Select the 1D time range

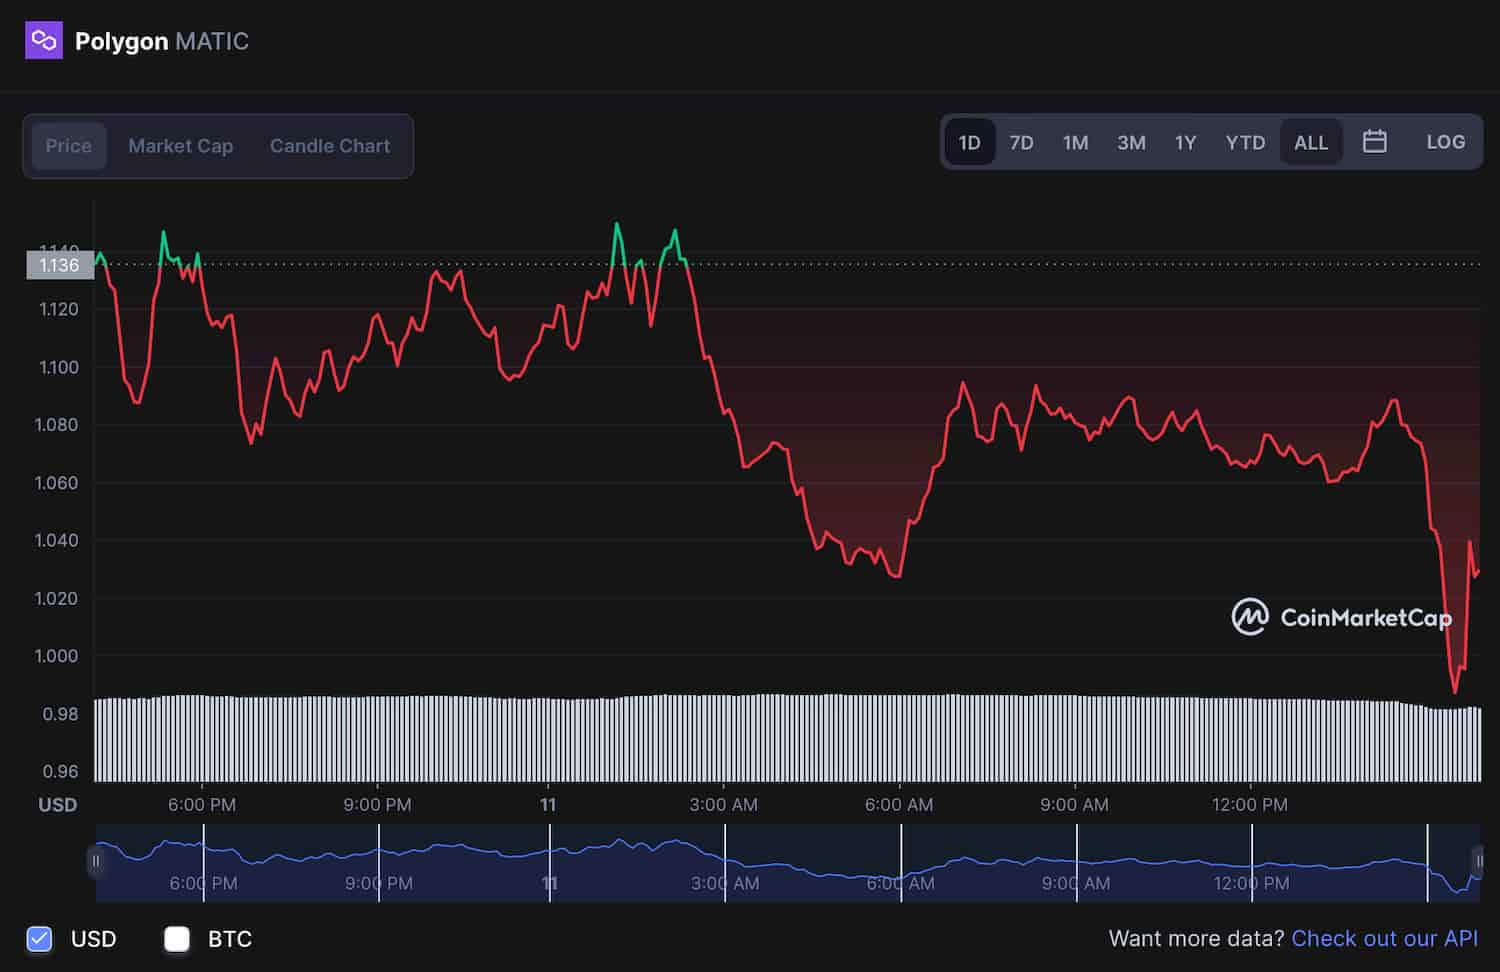pyautogui.click(x=969, y=143)
